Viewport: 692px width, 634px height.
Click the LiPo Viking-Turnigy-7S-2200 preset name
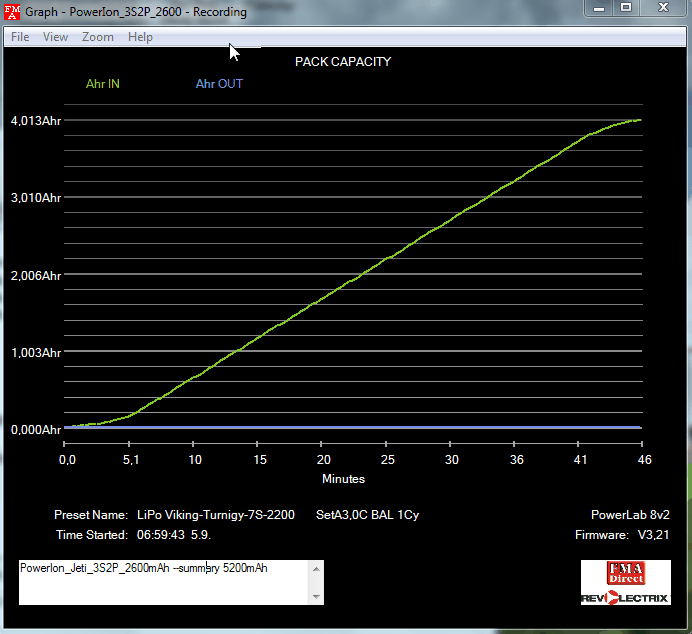click(x=215, y=515)
